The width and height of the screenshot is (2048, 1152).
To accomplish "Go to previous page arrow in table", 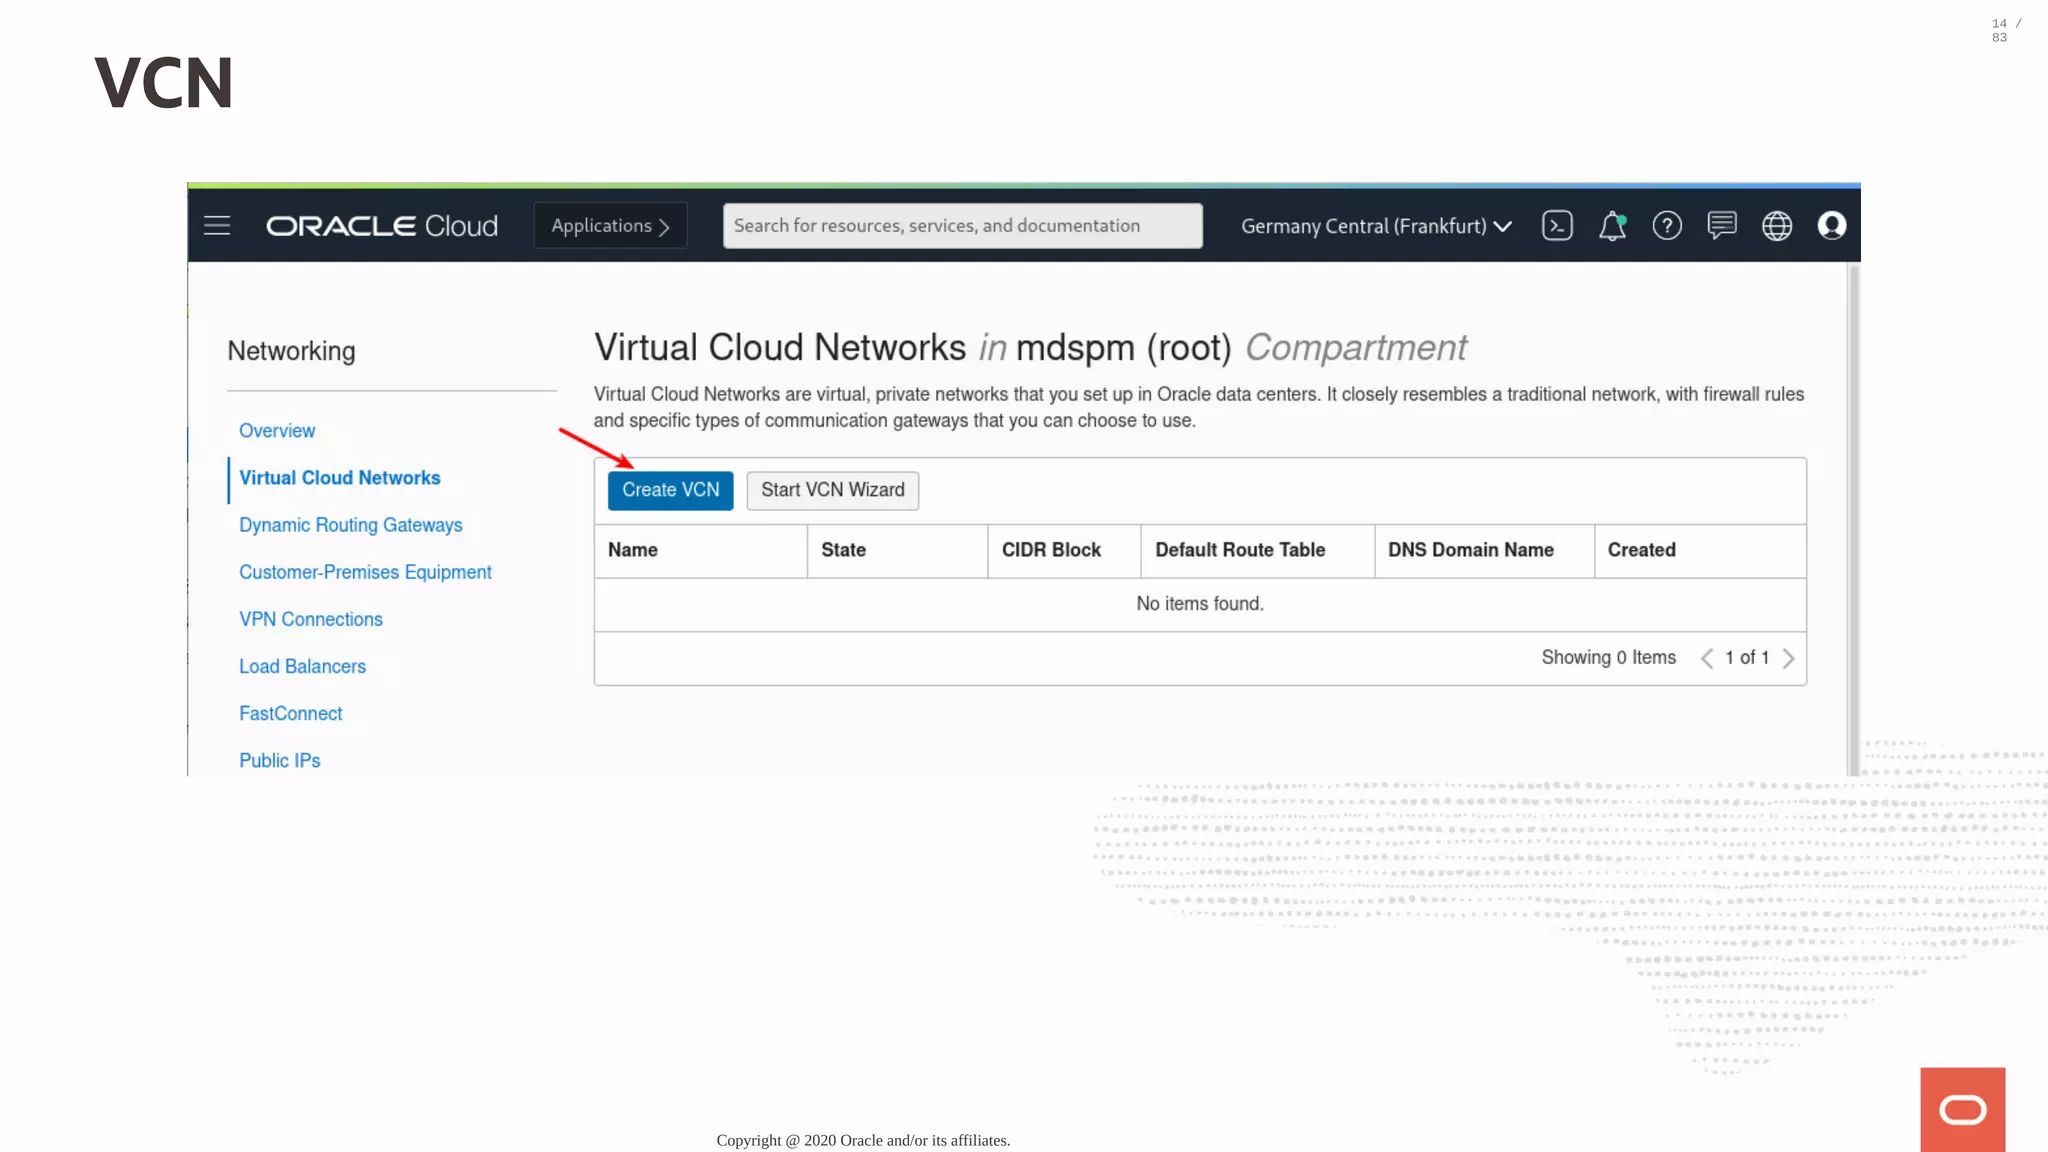I will [1707, 658].
